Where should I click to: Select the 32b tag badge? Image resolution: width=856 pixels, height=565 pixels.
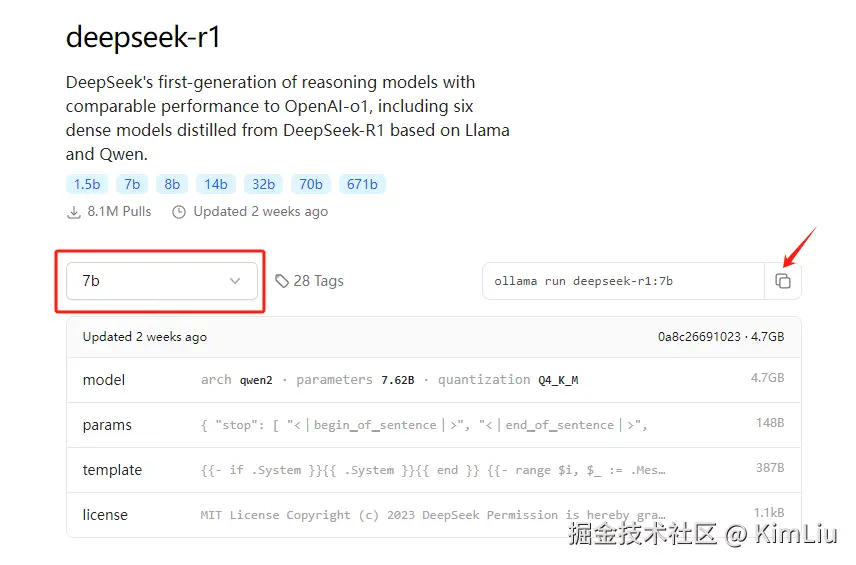click(x=264, y=184)
